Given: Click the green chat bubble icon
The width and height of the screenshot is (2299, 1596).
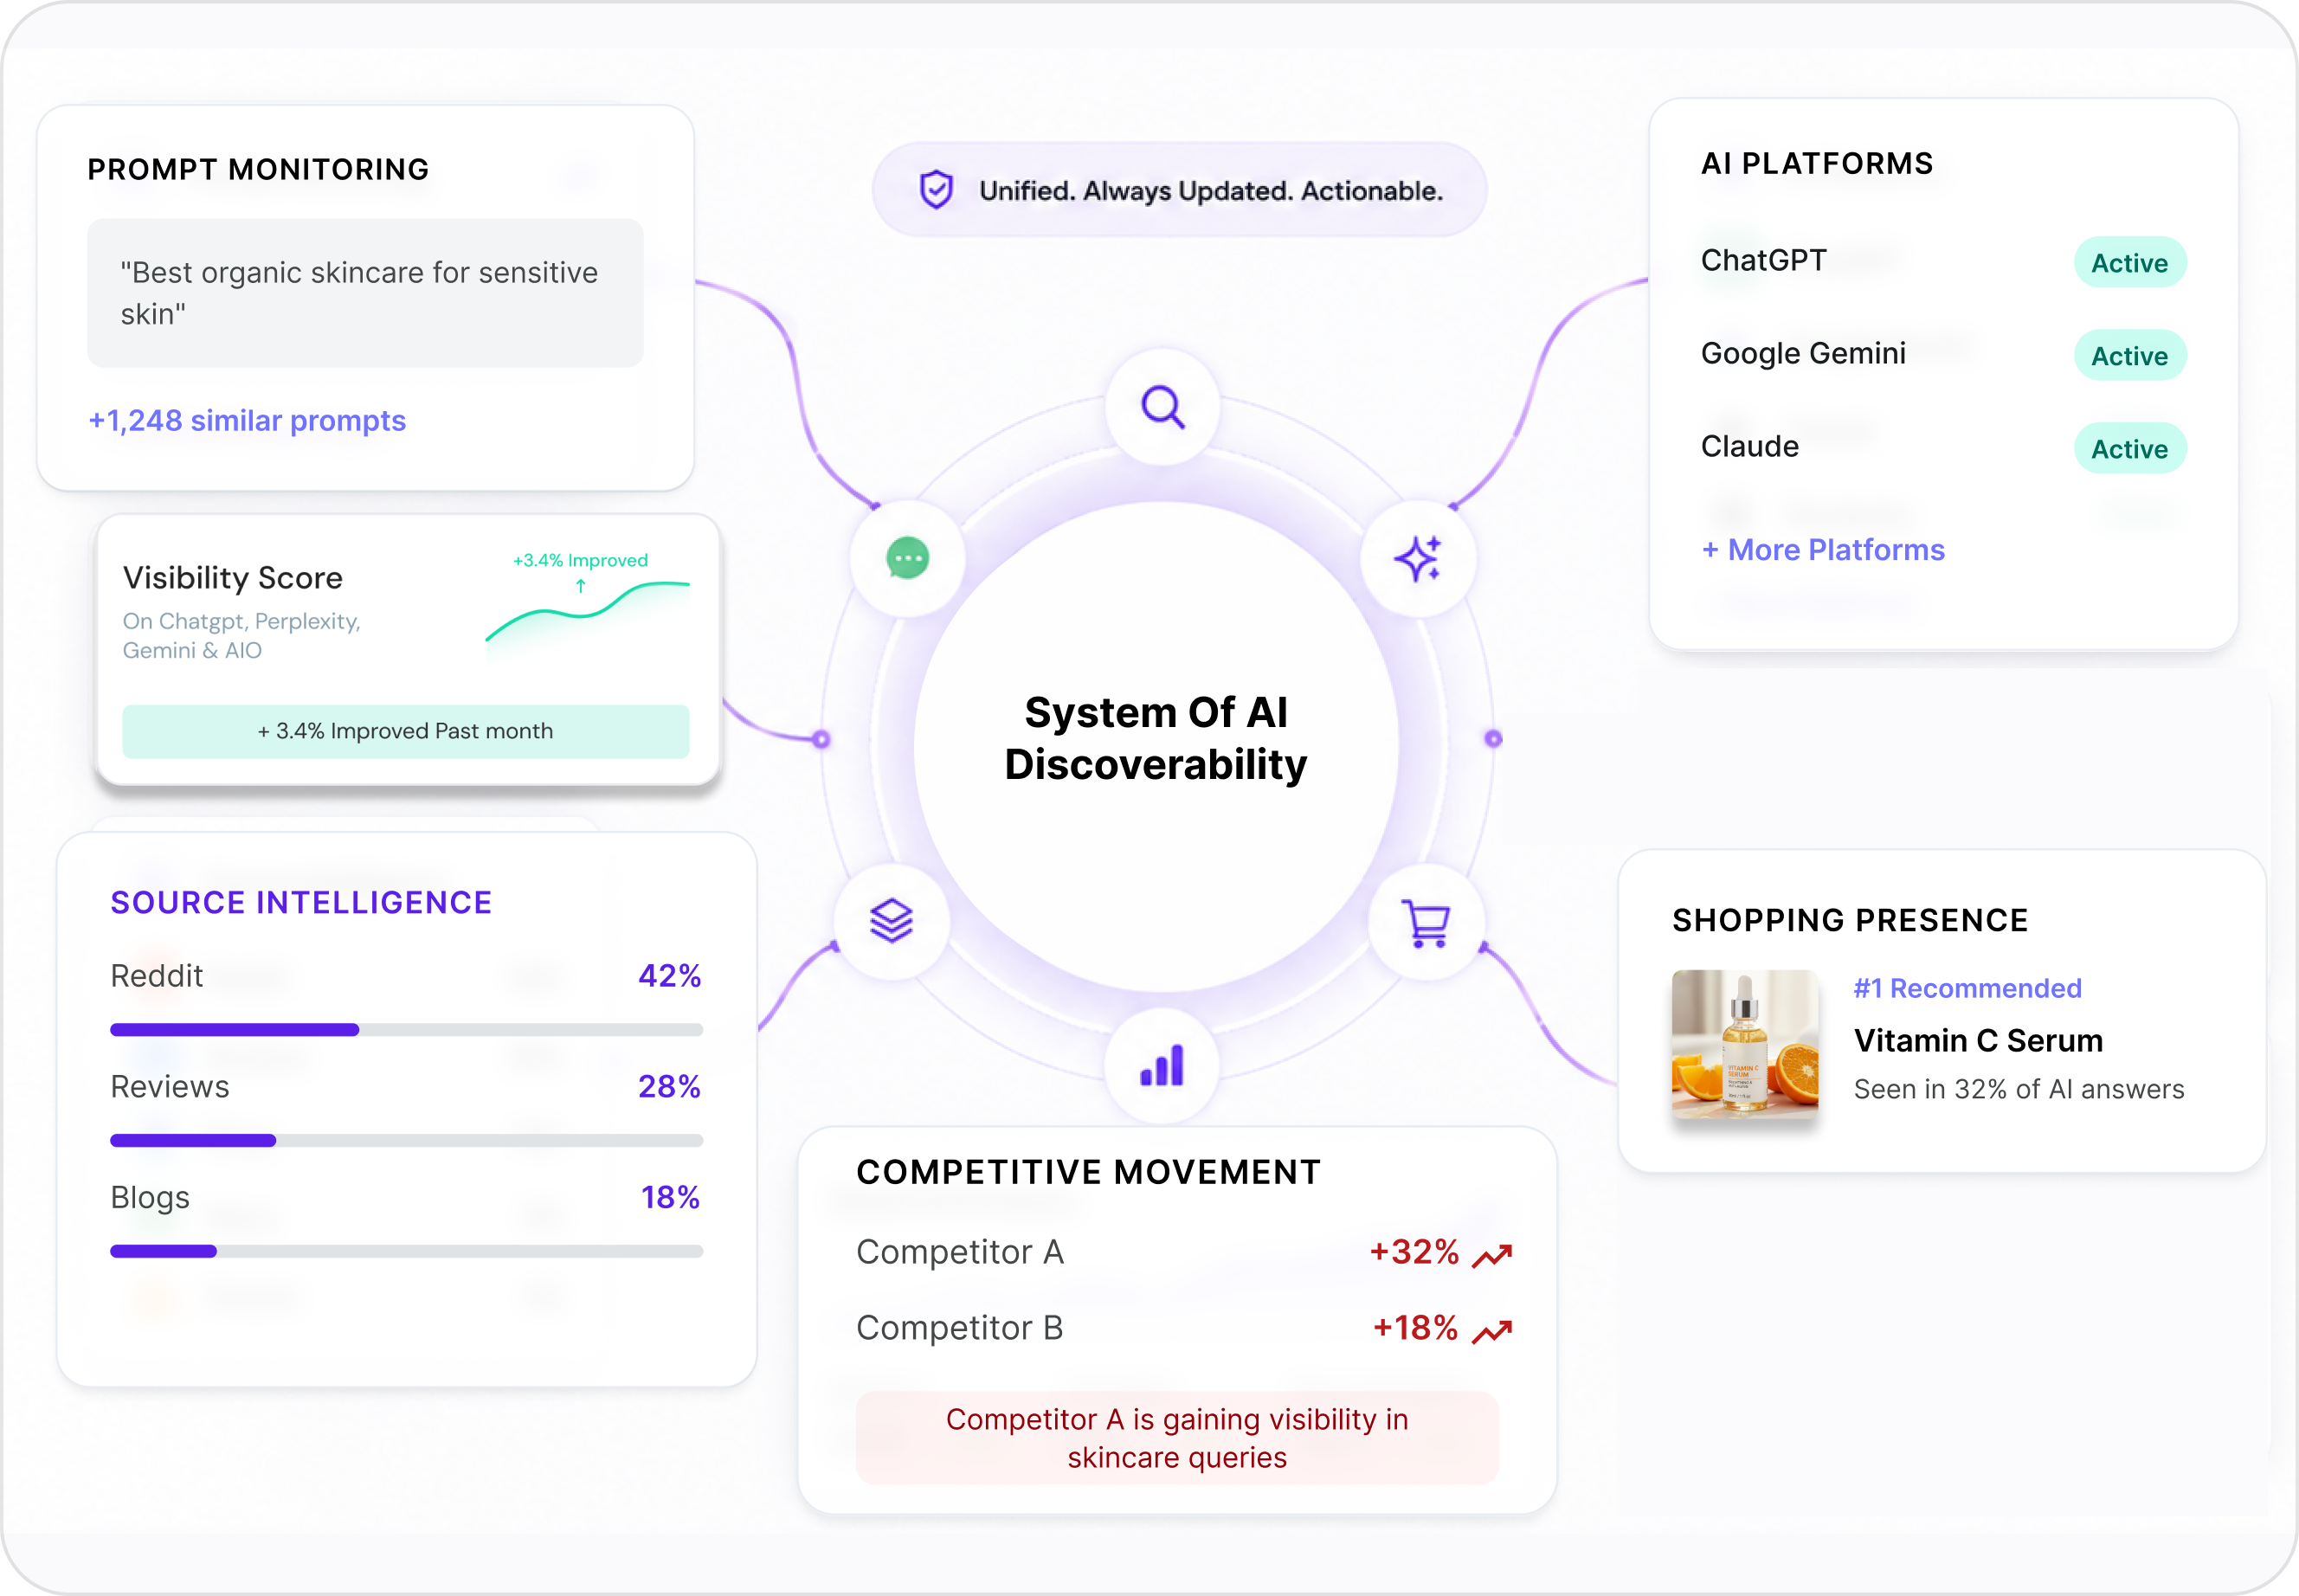Looking at the screenshot, I should point(907,558).
